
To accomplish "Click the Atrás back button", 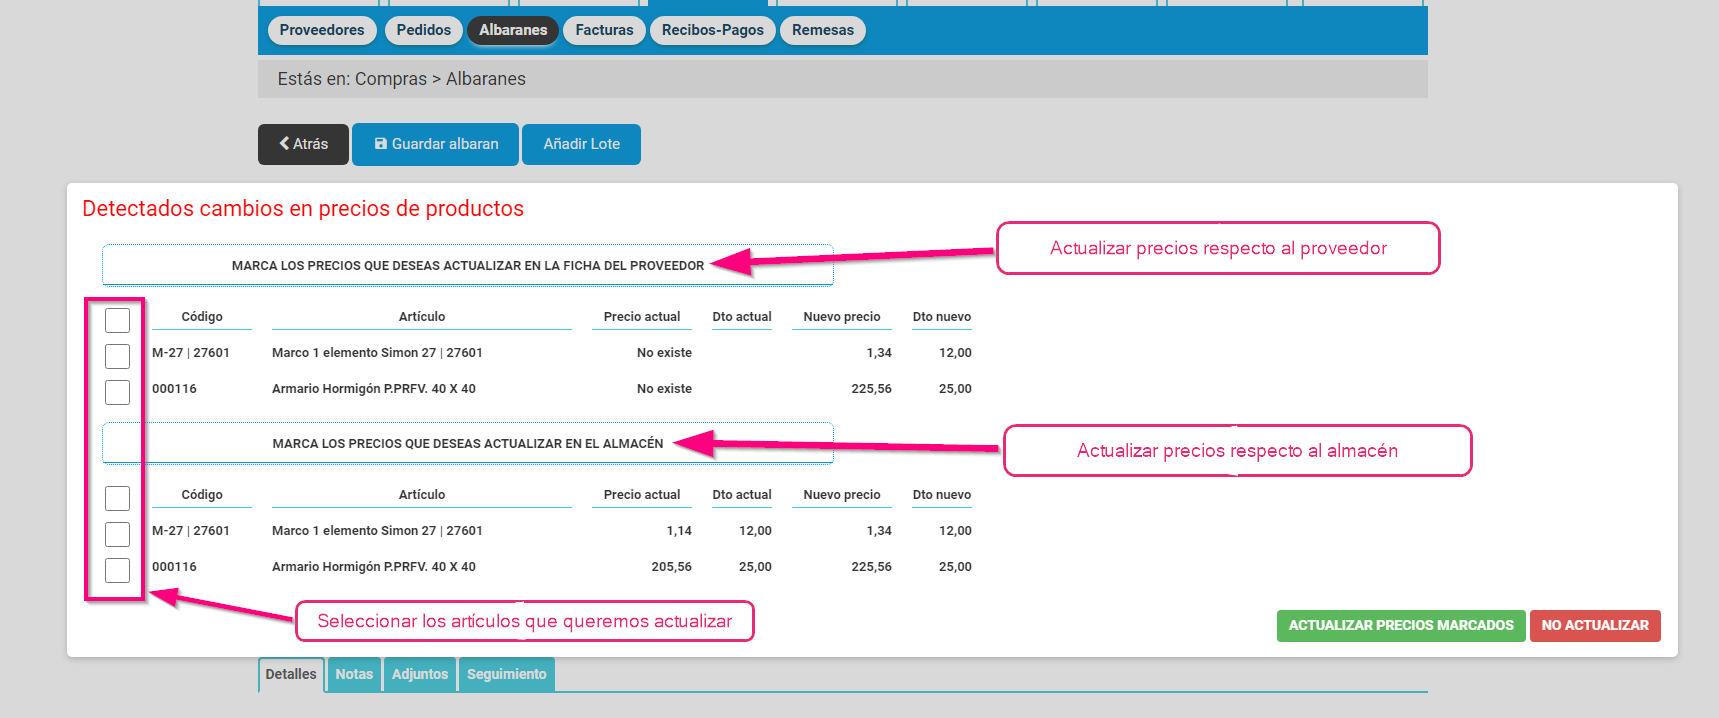I will coord(303,144).
